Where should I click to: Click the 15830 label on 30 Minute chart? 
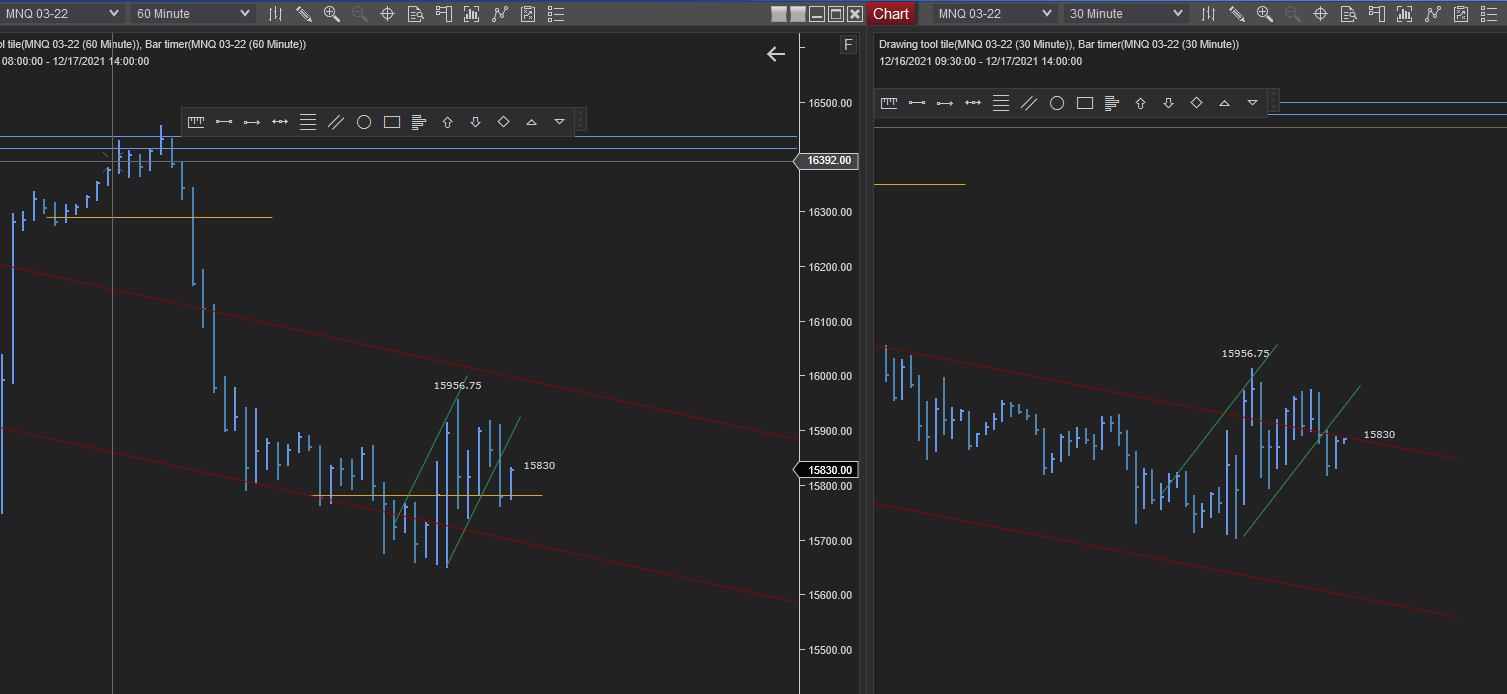coord(1379,434)
